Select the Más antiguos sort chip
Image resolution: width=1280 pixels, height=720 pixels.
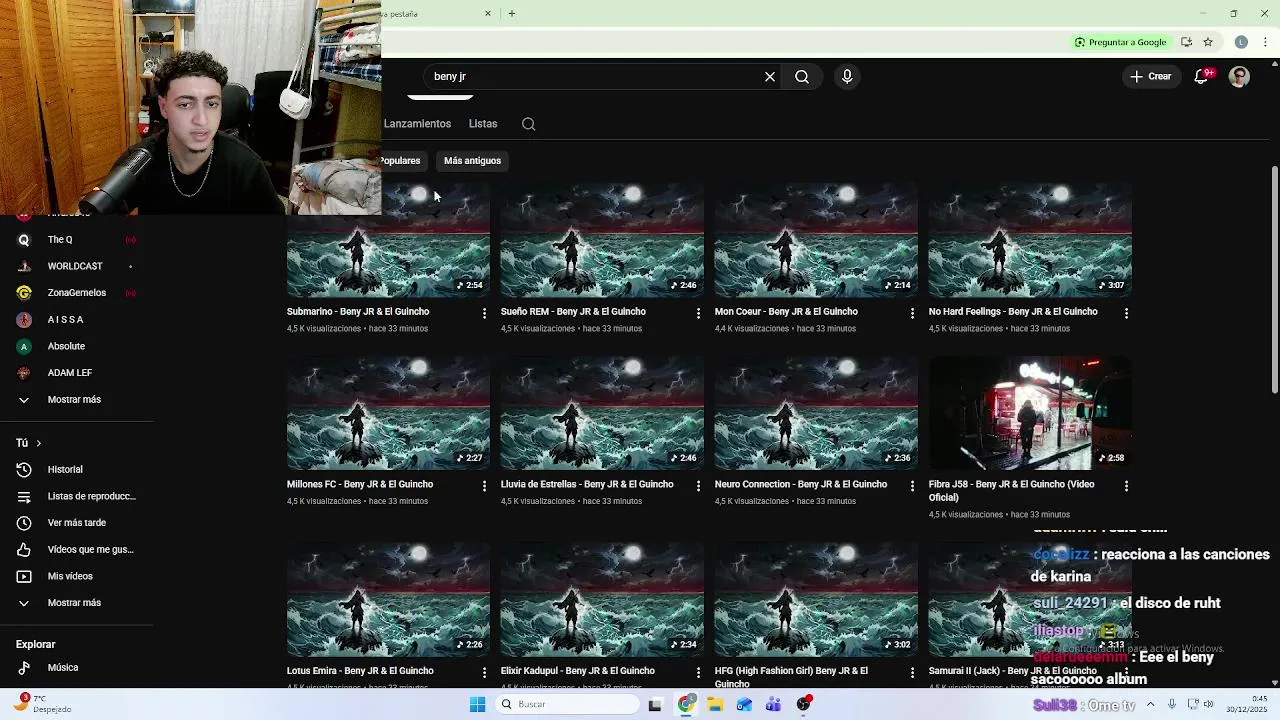point(472,160)
